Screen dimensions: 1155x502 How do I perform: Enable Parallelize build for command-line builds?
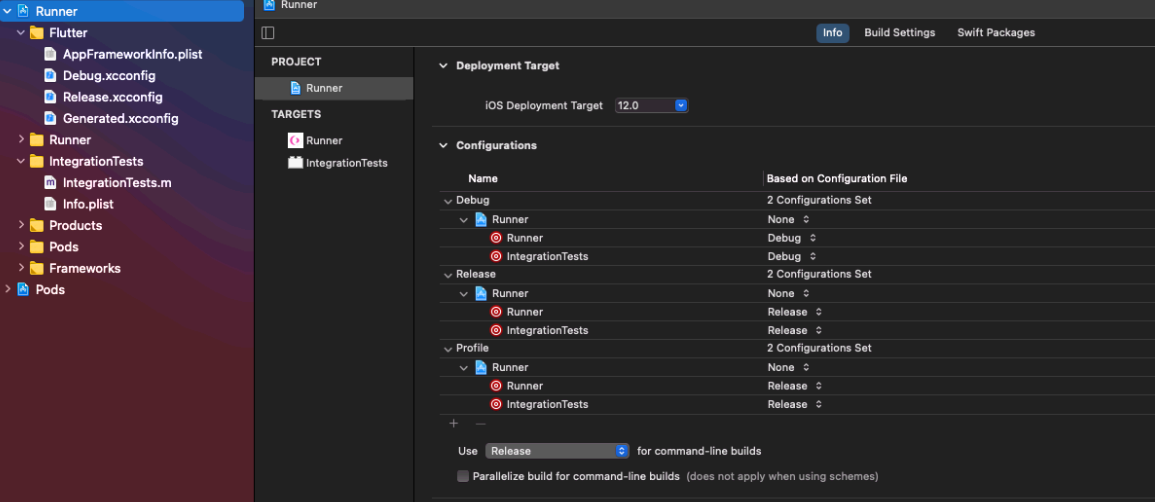click(x=463, y=476)
